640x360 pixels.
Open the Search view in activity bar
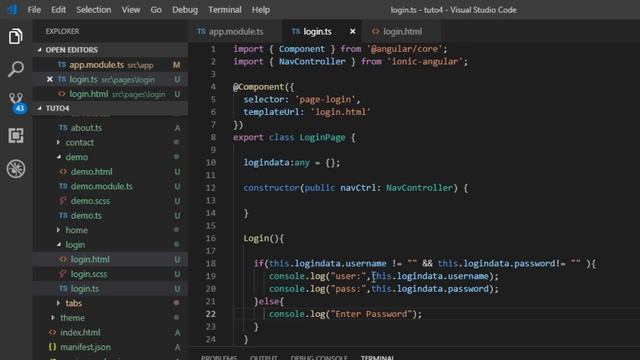click(16, 69)
